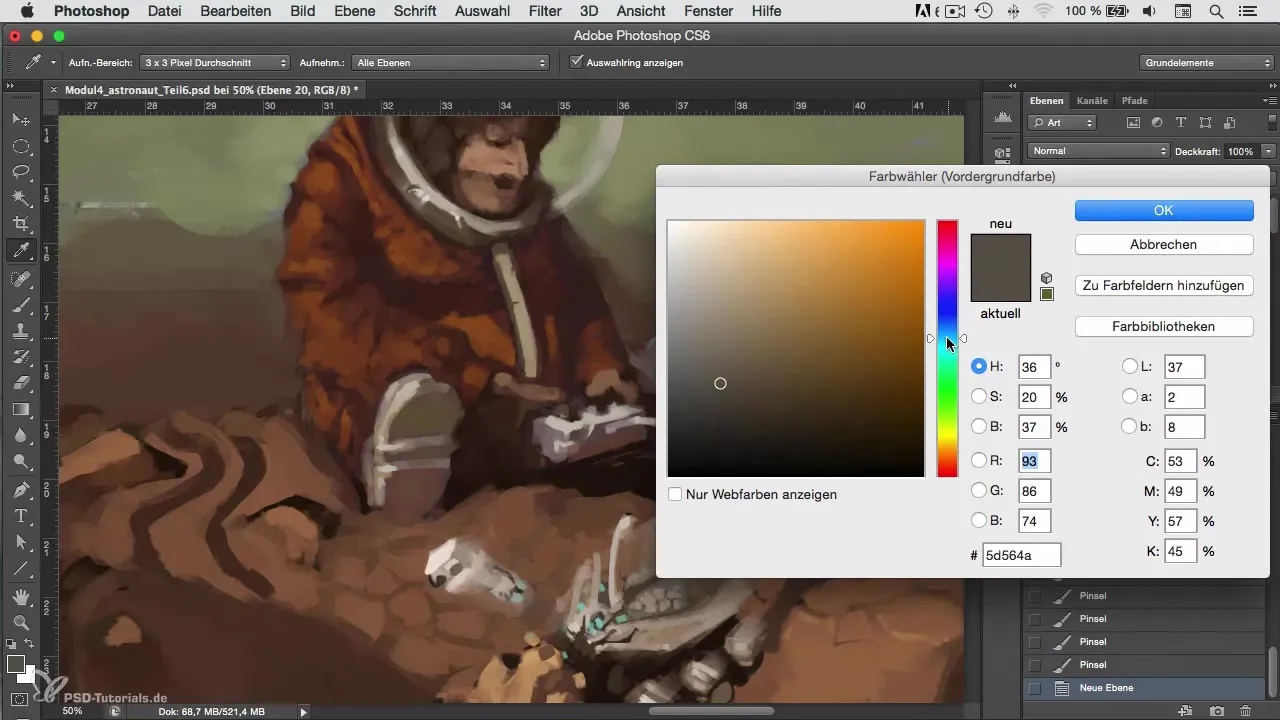This screenshot has width=1280, height=720.
Task: Switch to the Pfade tab
Action: [1135, 101]
